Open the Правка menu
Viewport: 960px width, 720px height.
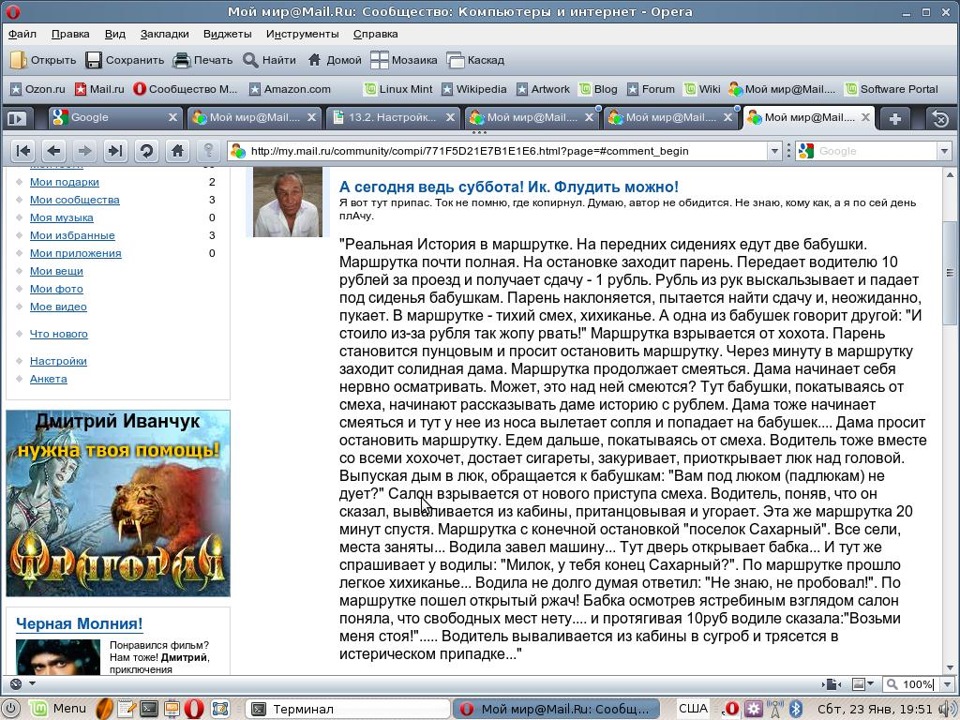pos(70,34)
